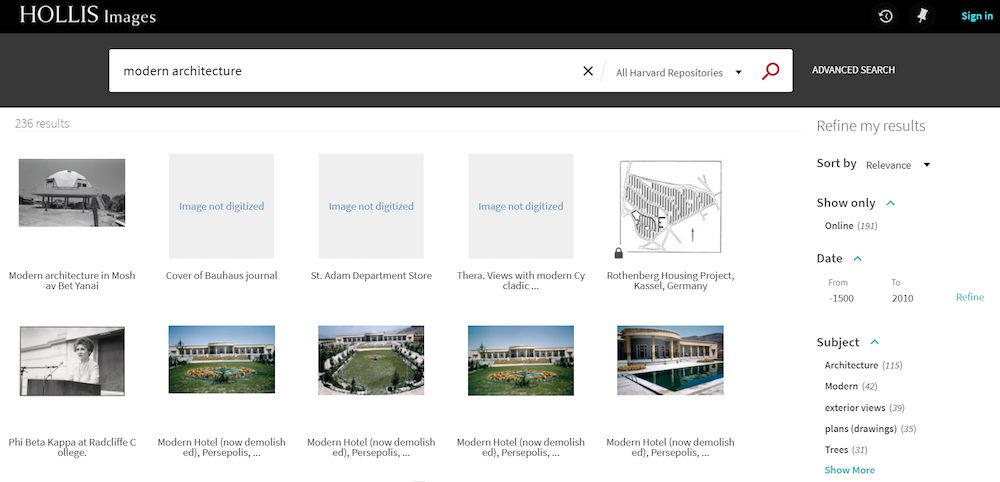The image size is (1000, 482).
Task: Open the Sort by Relevance dropdown
Action: 897,165
